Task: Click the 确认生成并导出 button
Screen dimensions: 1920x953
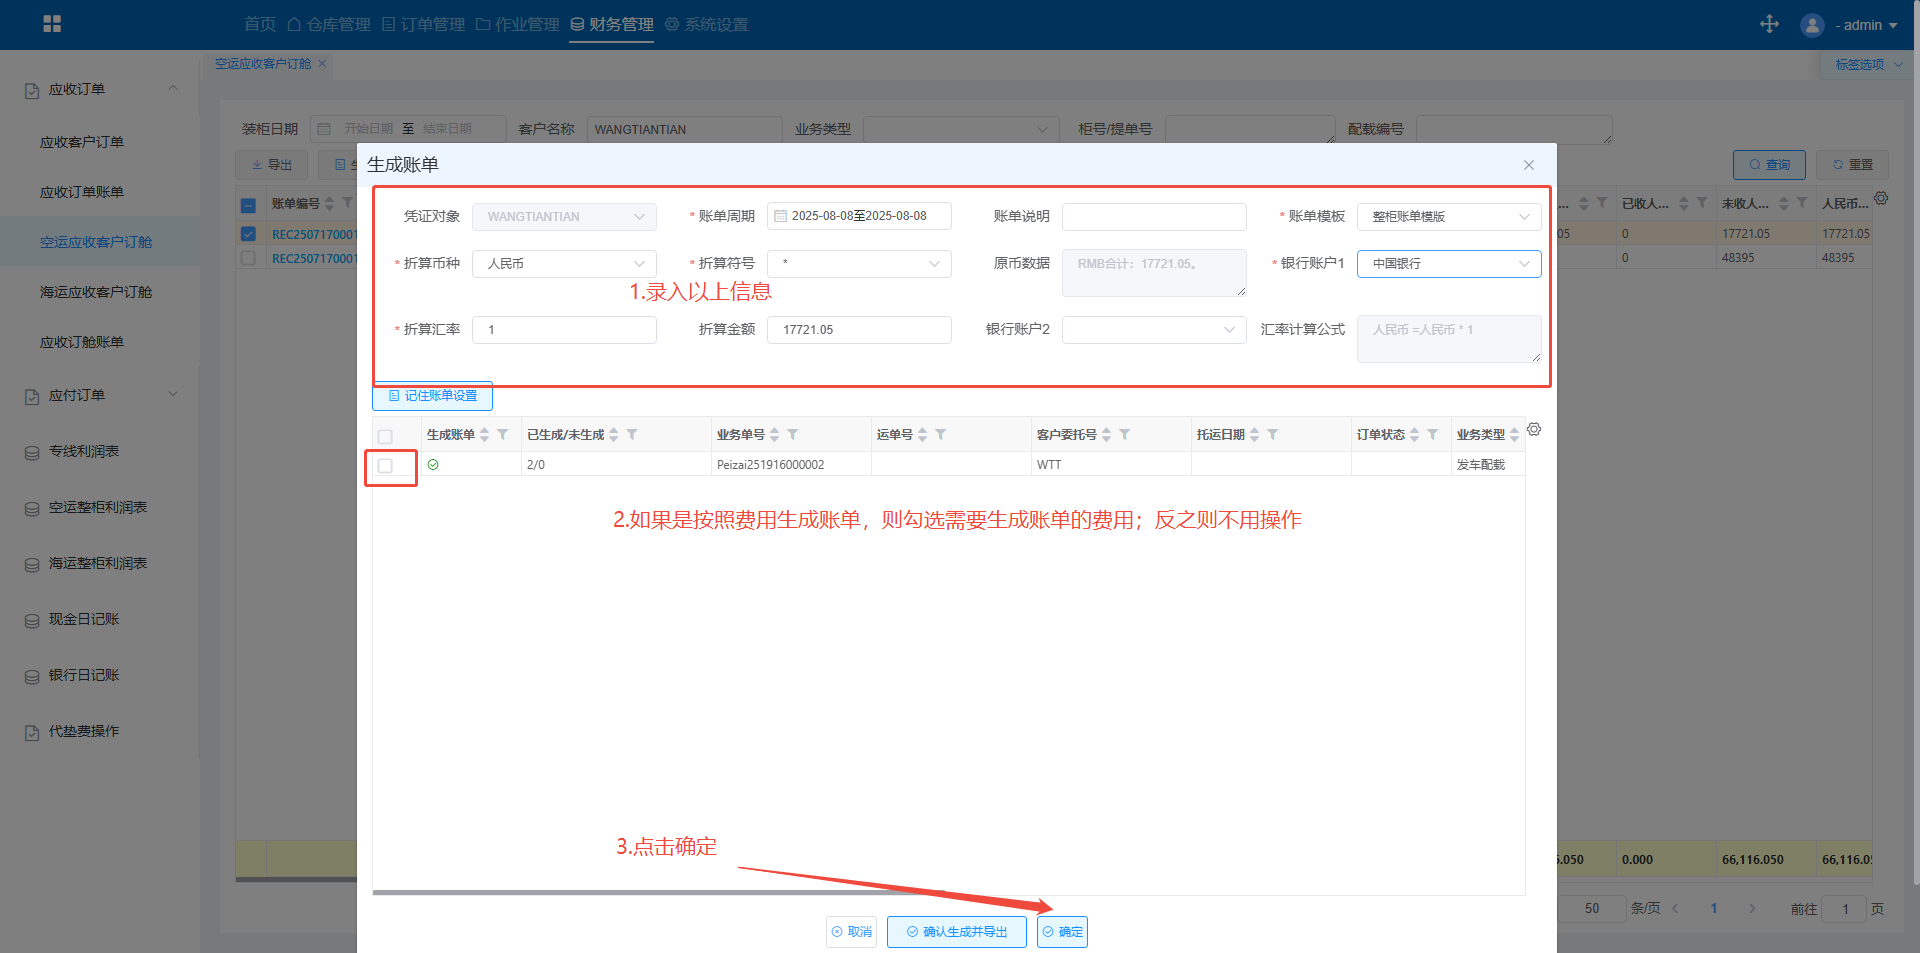Action: pos(956,932)
